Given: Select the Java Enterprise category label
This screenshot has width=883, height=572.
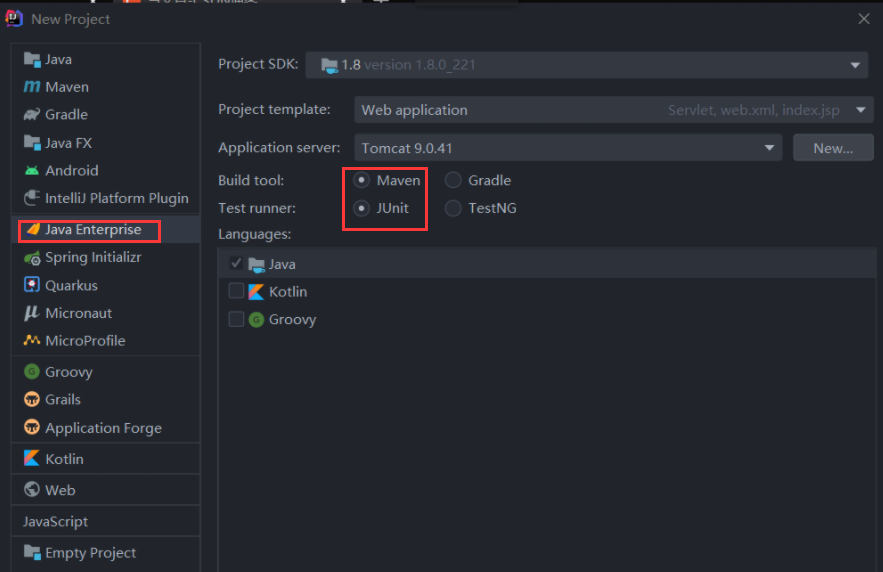Looking at the screenshot, I should click(93, 230).
